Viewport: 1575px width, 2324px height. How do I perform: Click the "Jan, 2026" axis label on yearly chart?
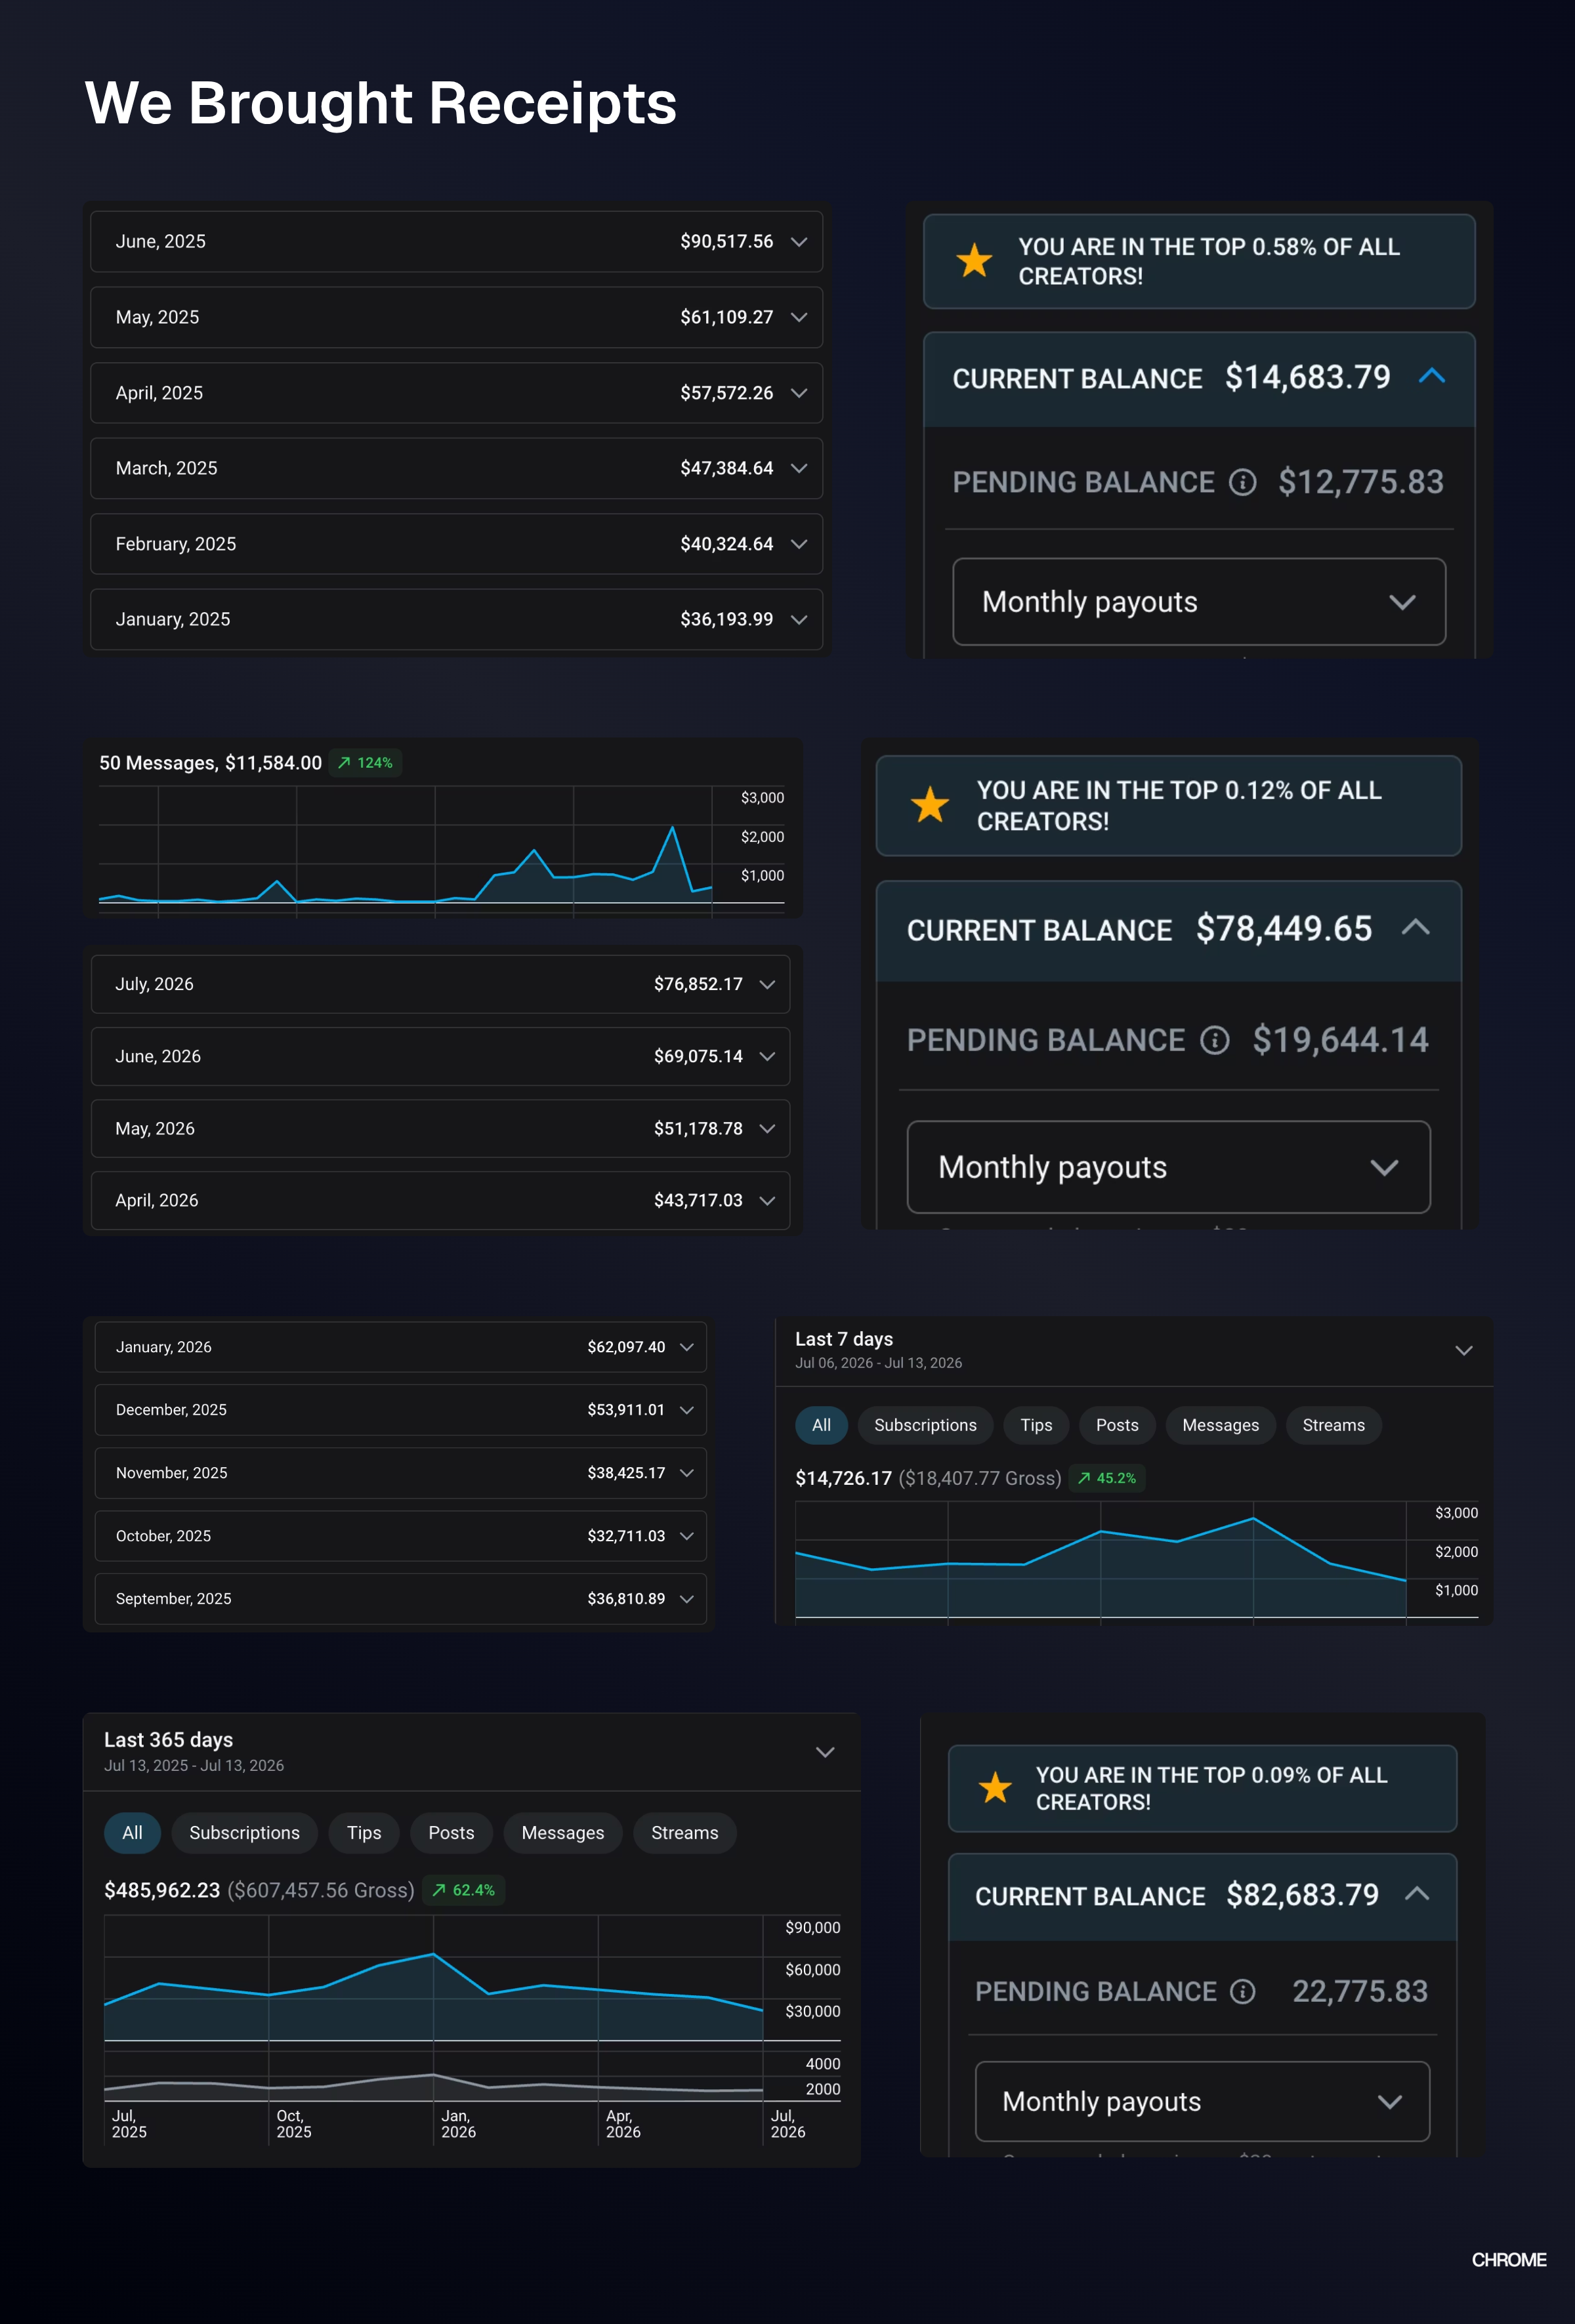[x=458, y=2124]
